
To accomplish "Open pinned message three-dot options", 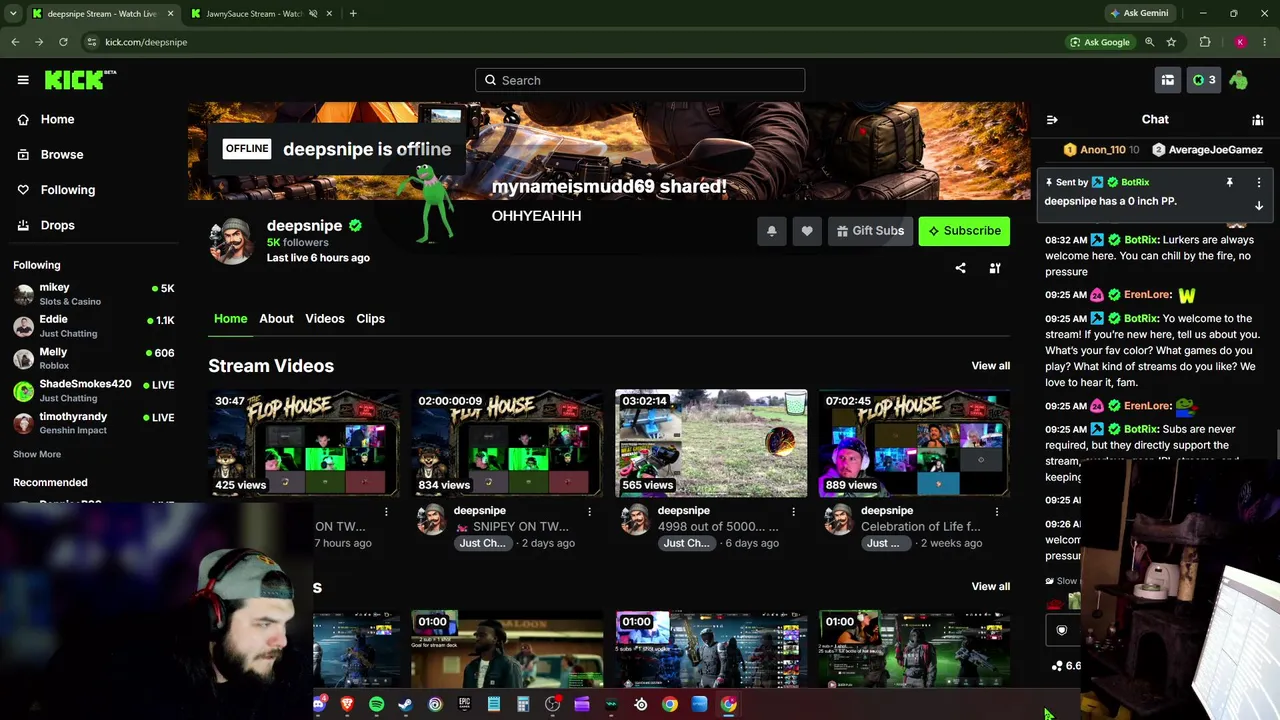I will (x=1259, y=182).
